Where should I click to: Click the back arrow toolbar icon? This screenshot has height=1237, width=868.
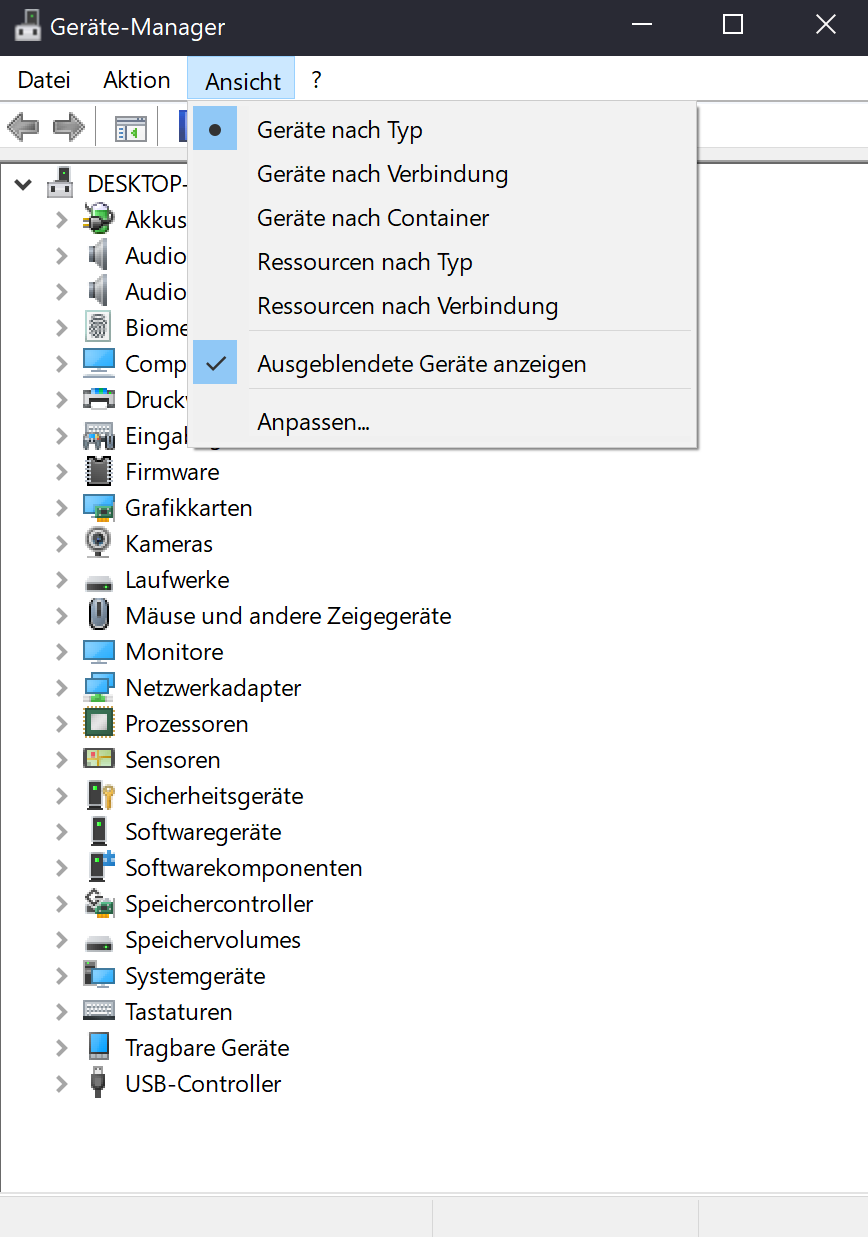click(22, 127)
